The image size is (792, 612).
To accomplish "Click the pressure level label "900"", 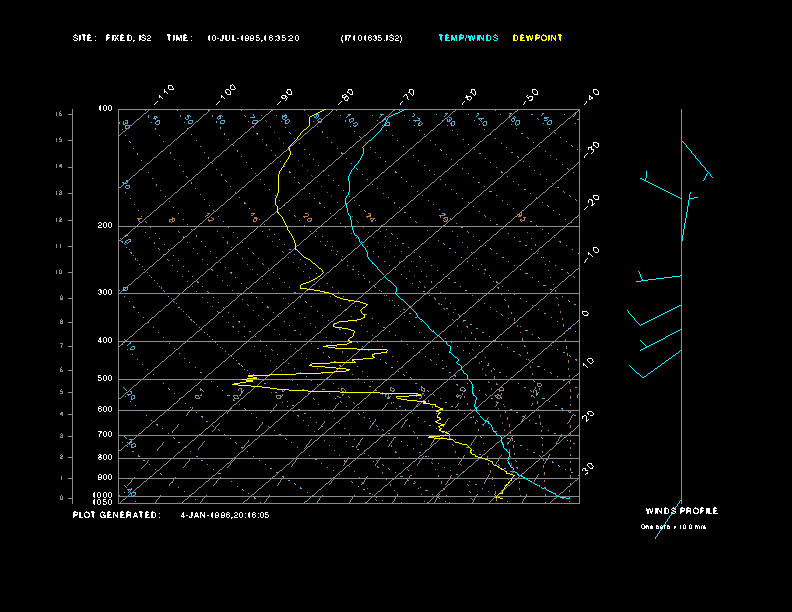I will pyautogui.click(x=105, y=477).
